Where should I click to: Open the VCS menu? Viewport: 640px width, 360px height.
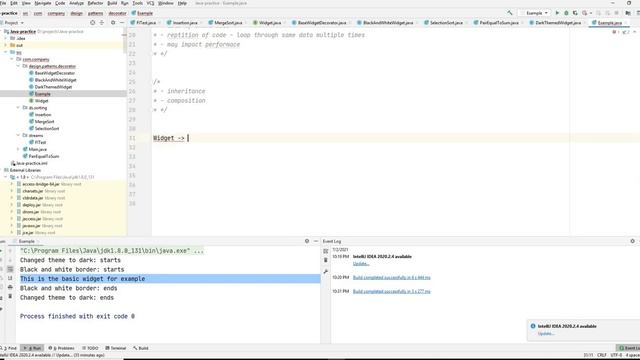pyautogui.click(x=150, y=3)
